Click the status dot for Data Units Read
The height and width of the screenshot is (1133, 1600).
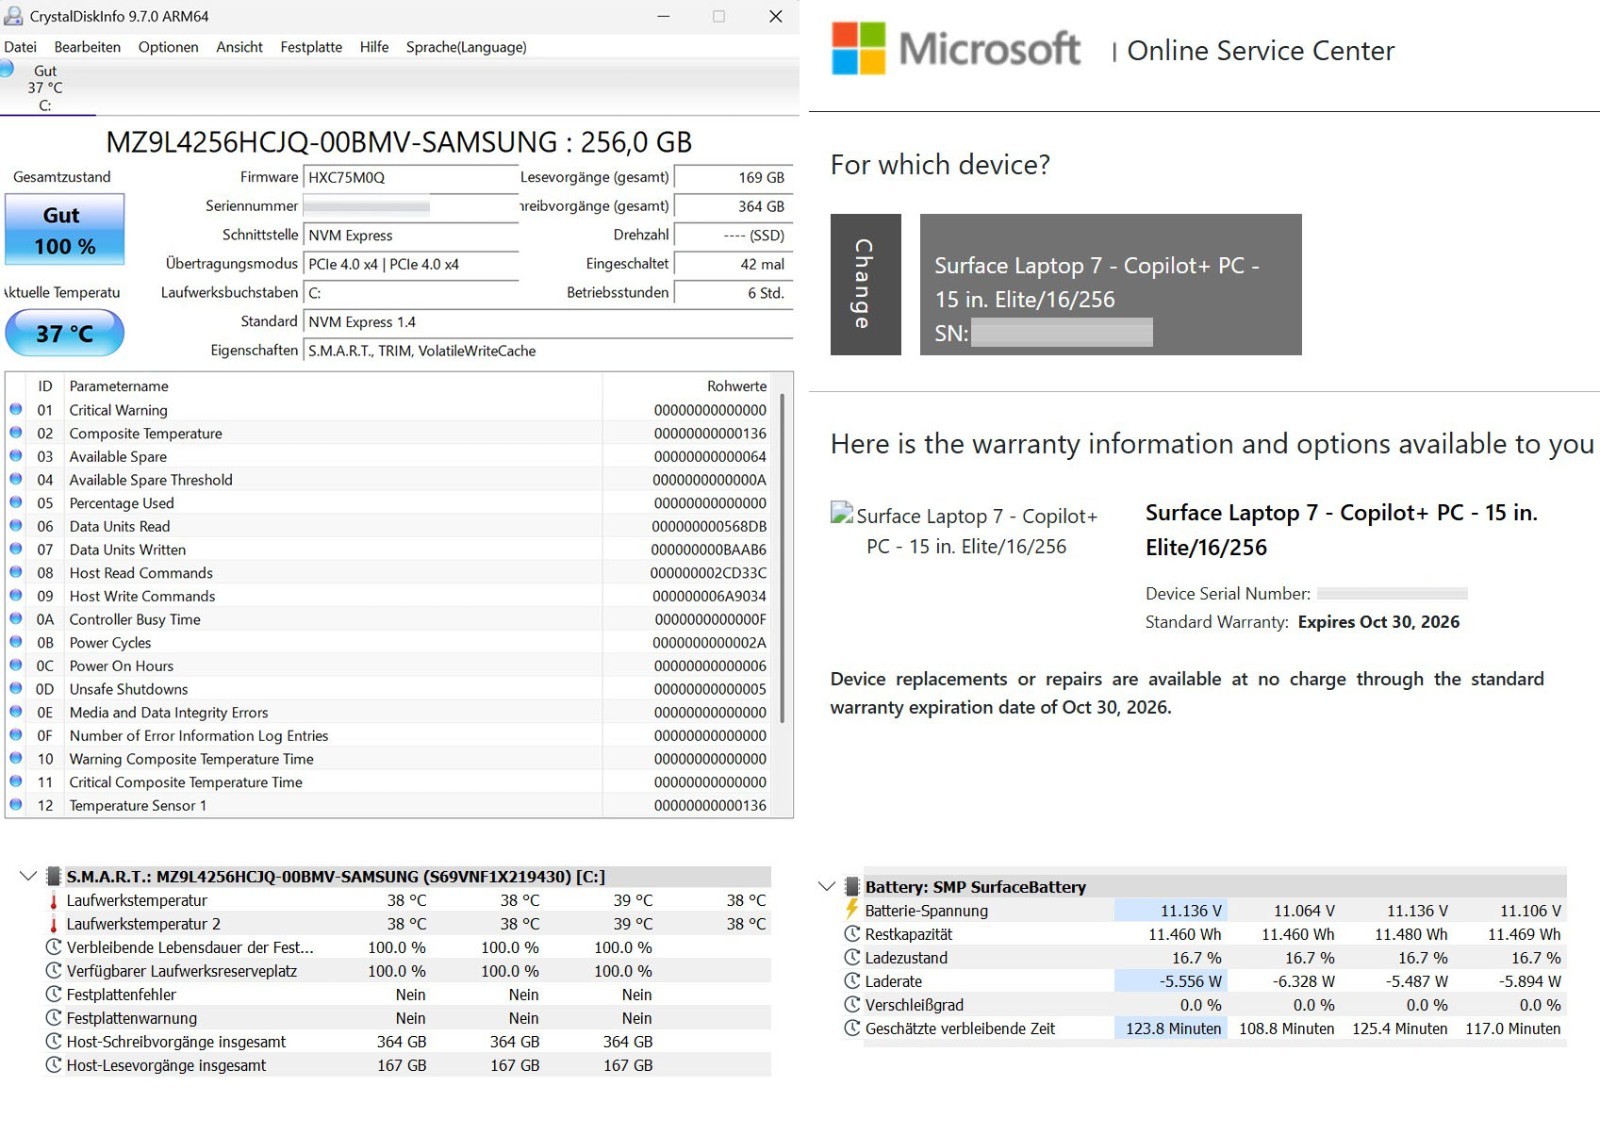click(x=16, y=525)
